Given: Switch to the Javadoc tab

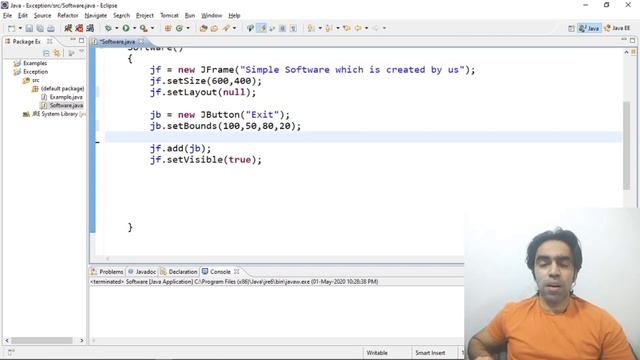Looking at the screenshot, I should 145,272.
